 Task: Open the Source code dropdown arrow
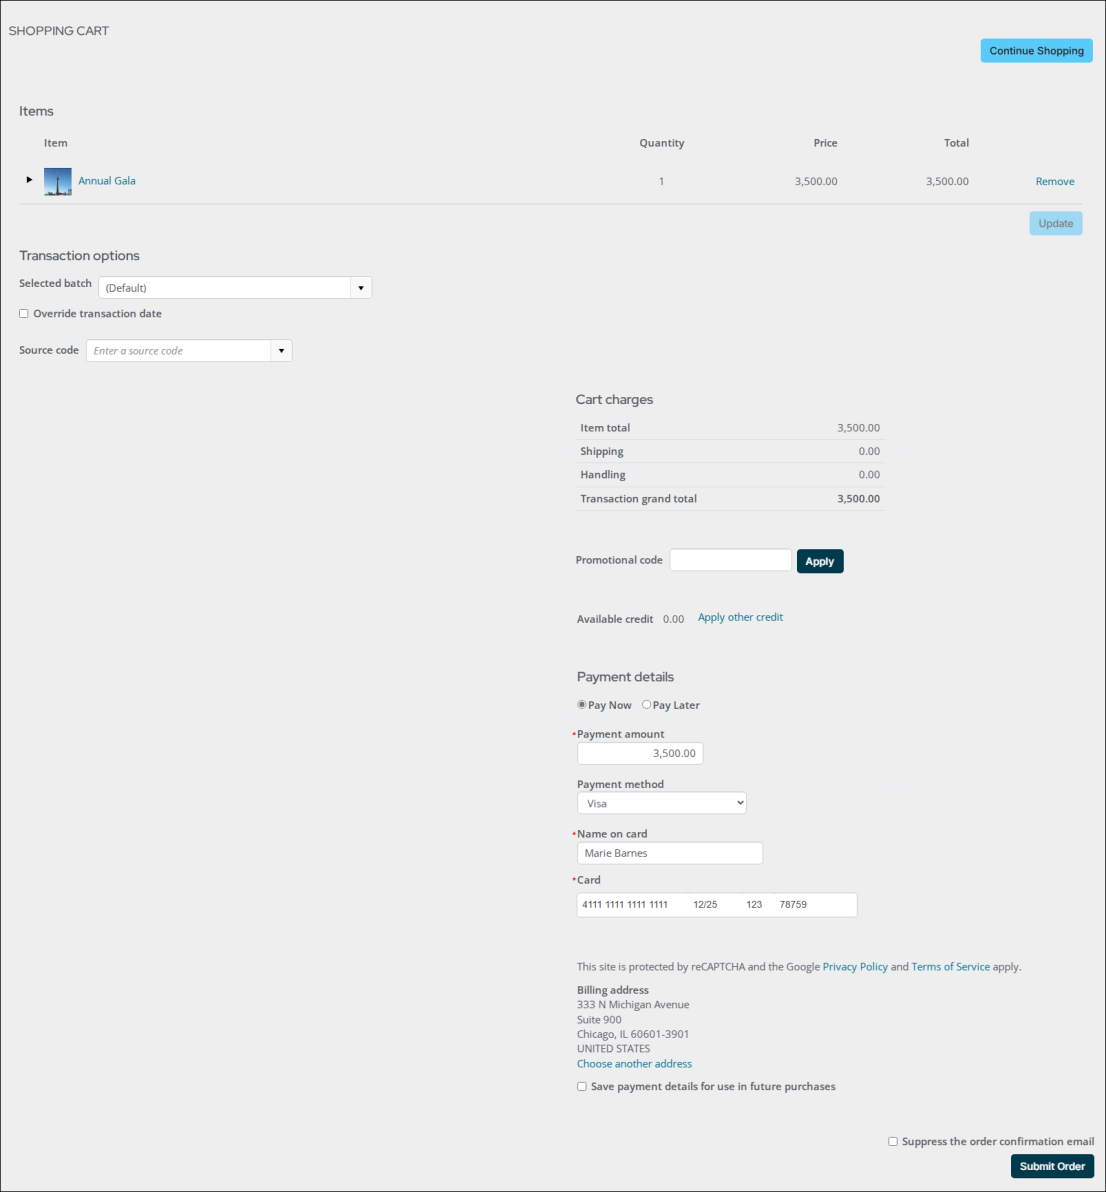coord(281,351)
